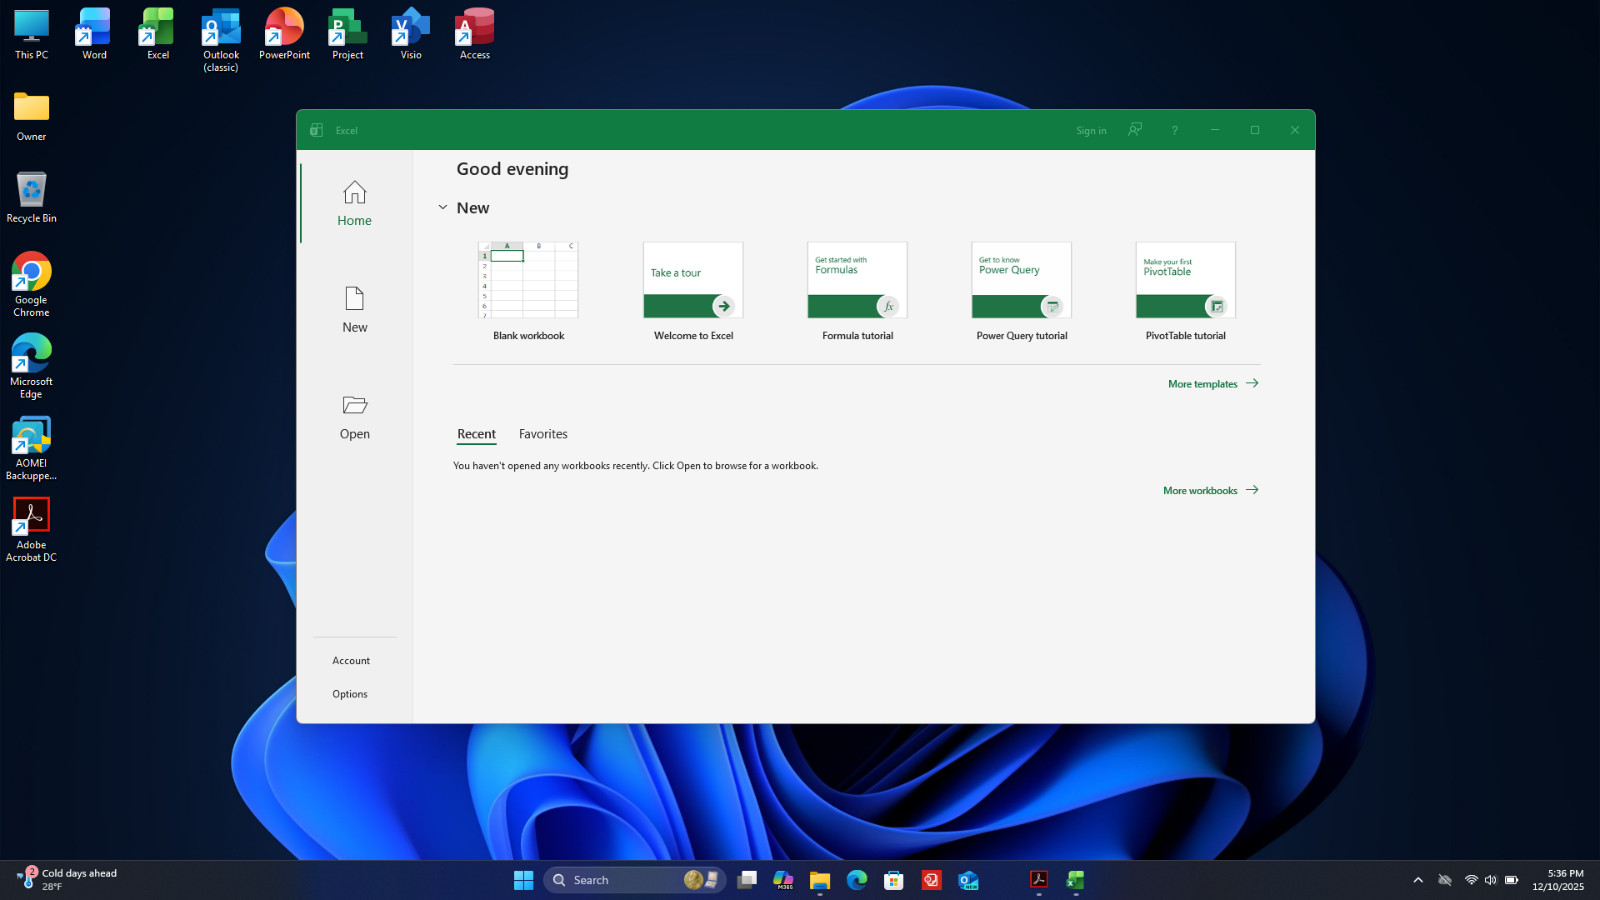
Task: Open new Outlook from the taskbar
Action: click(x=968, y=880)
